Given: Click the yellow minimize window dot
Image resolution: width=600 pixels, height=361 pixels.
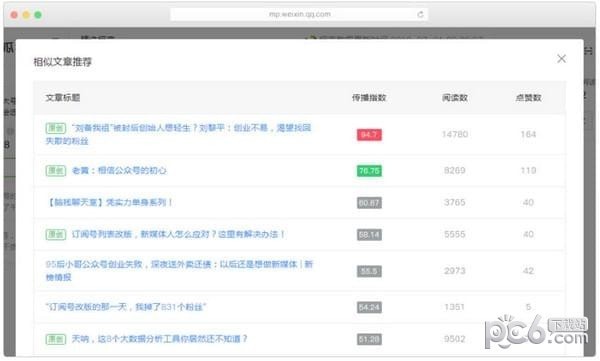Looking at the screenshot, I should (26, 15).
